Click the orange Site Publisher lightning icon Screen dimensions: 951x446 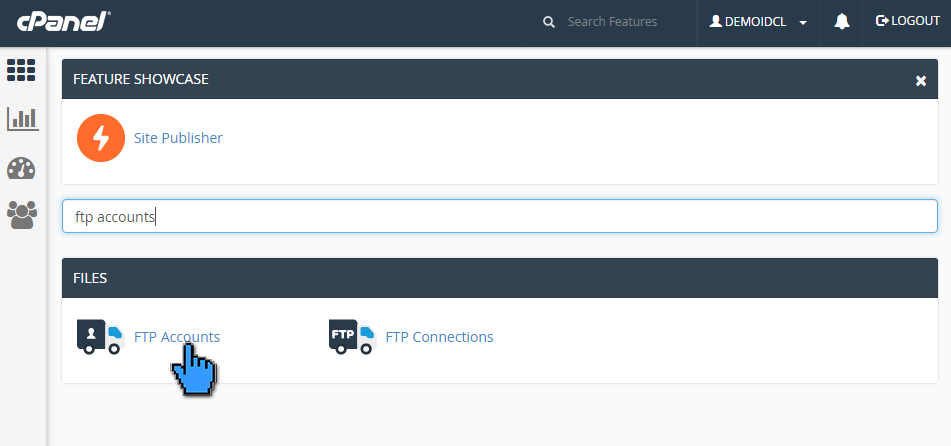tap(101, 138)
